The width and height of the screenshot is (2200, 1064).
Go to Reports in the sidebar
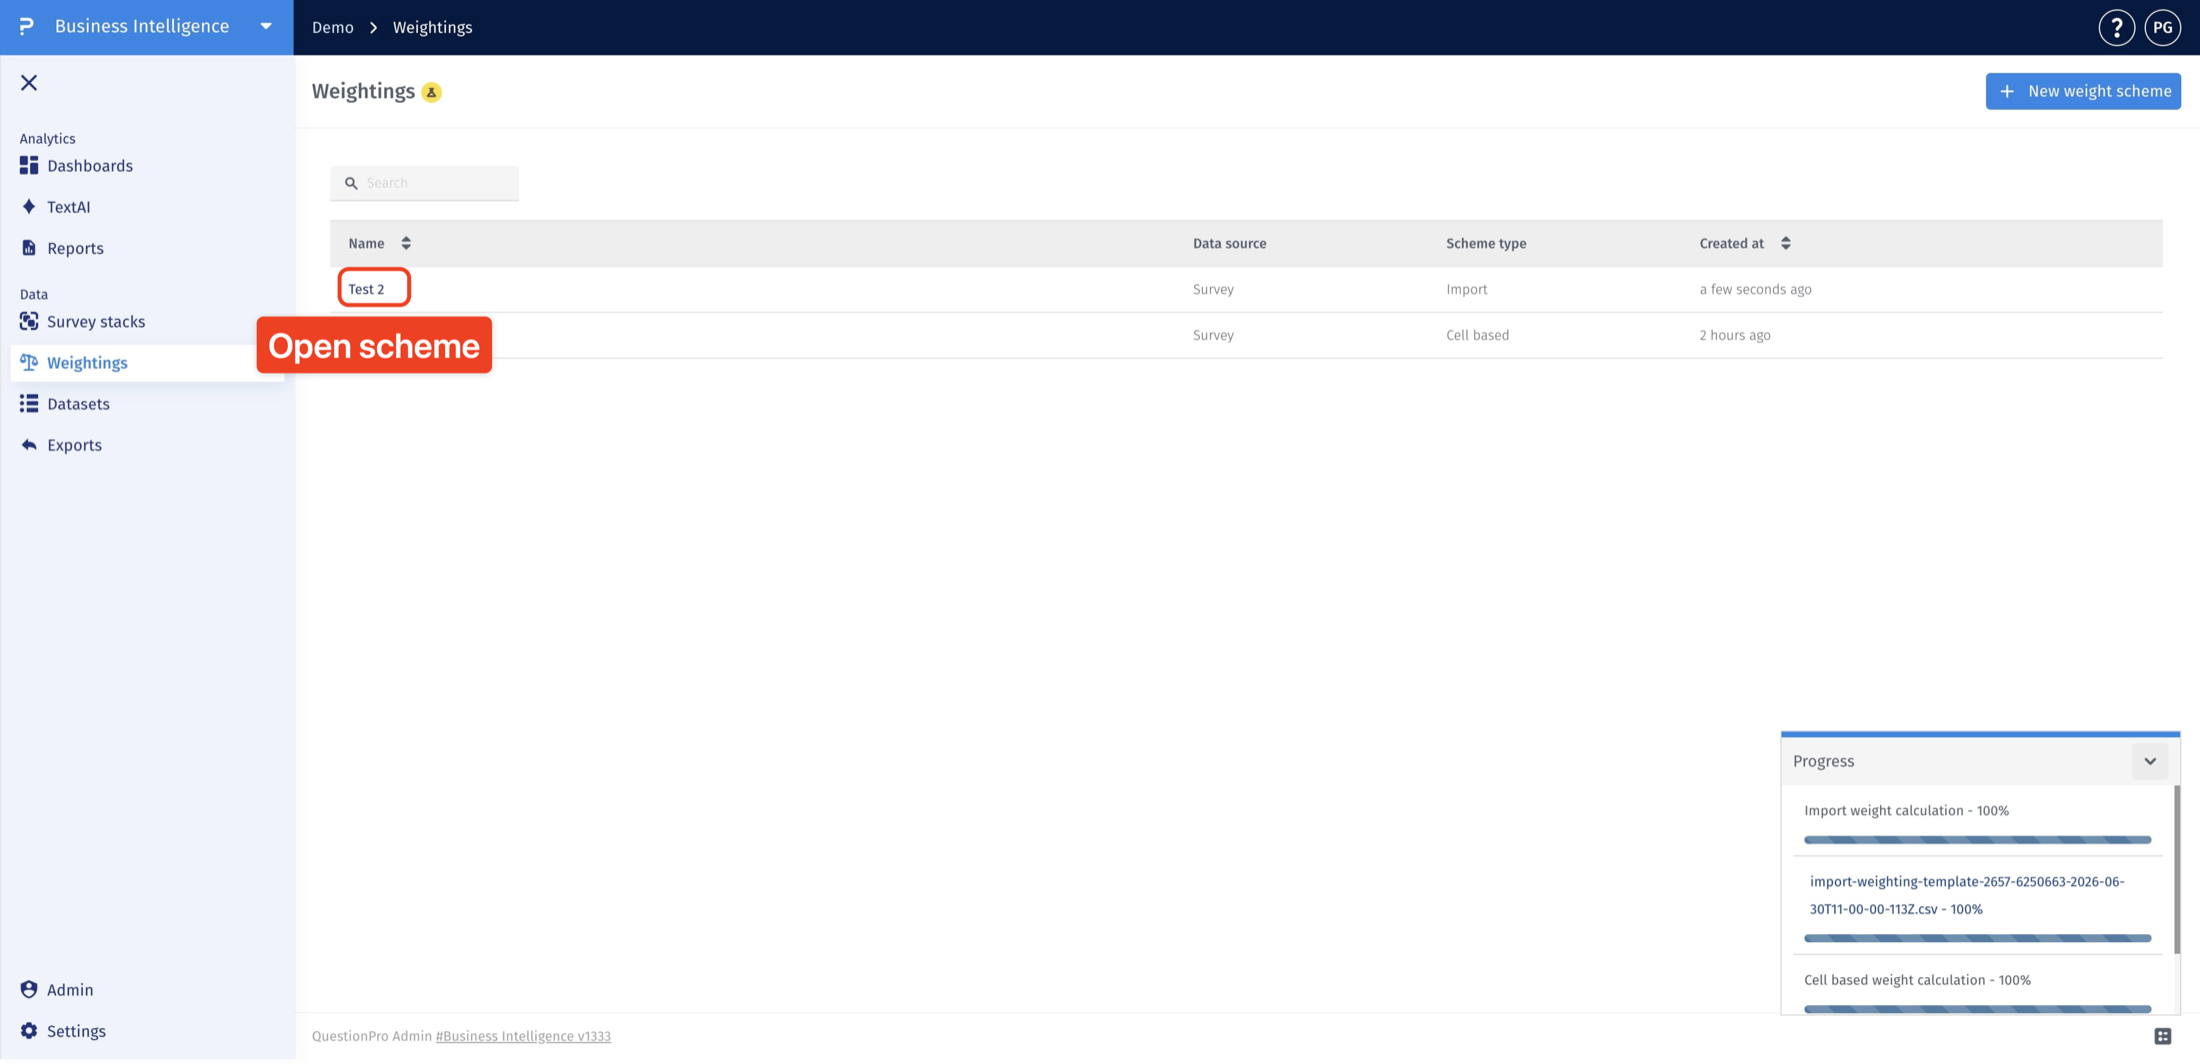tap(75, 248)
